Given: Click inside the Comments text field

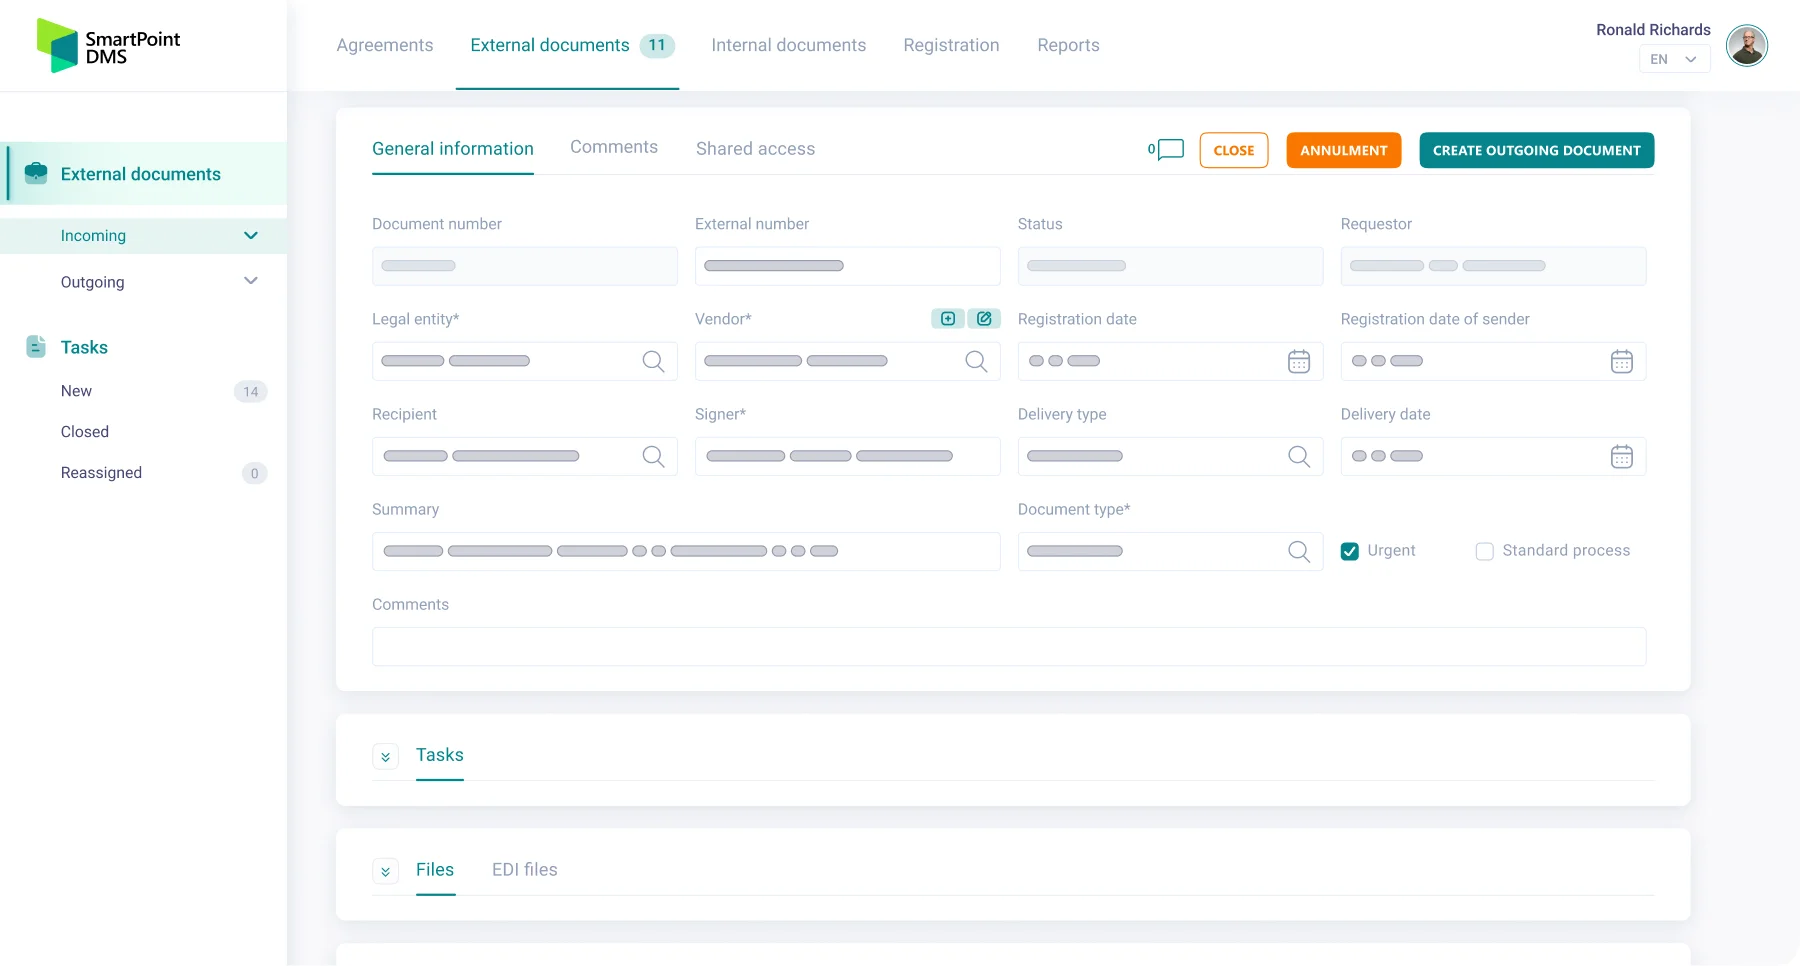Looking at the screenshot, I should click(1008, 646).
